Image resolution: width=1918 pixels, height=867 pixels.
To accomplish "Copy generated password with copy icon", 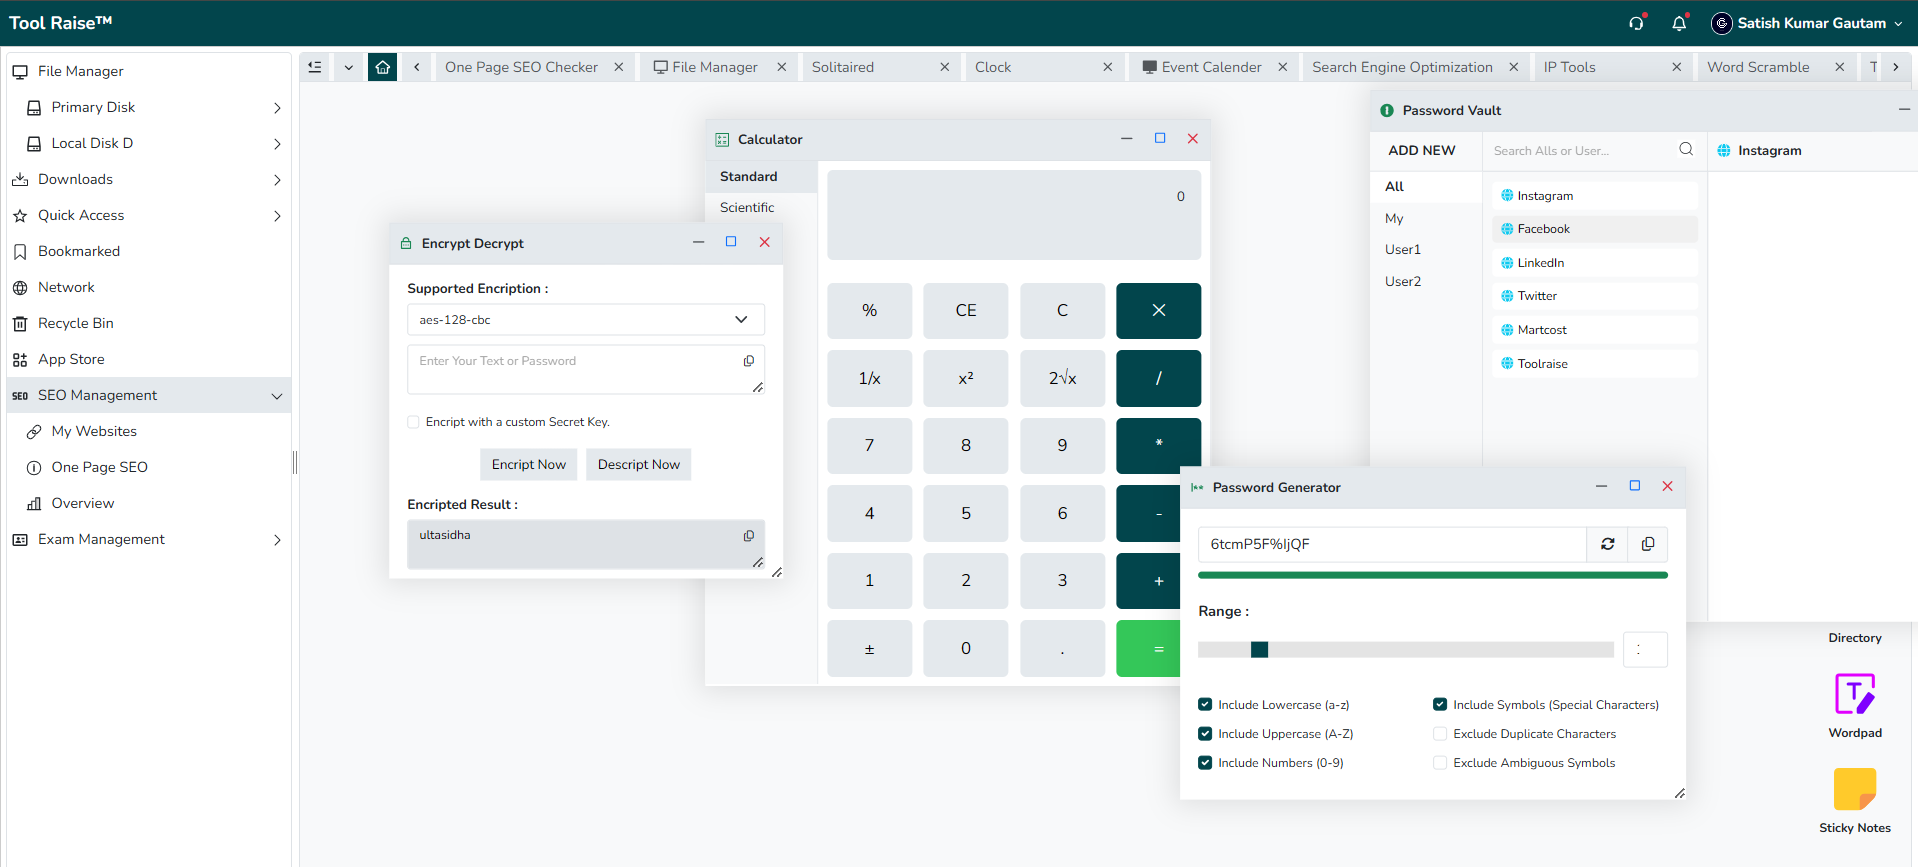I will click(x=1648, y=544).
